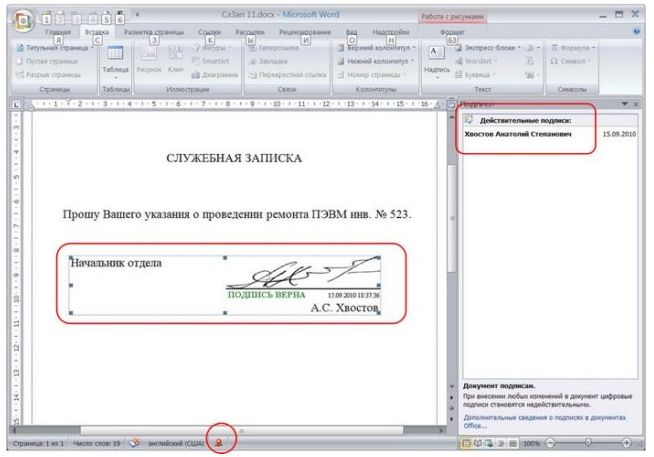
Task: Switch to Print Layout view in status bar
Action: (x=466, y=443)
